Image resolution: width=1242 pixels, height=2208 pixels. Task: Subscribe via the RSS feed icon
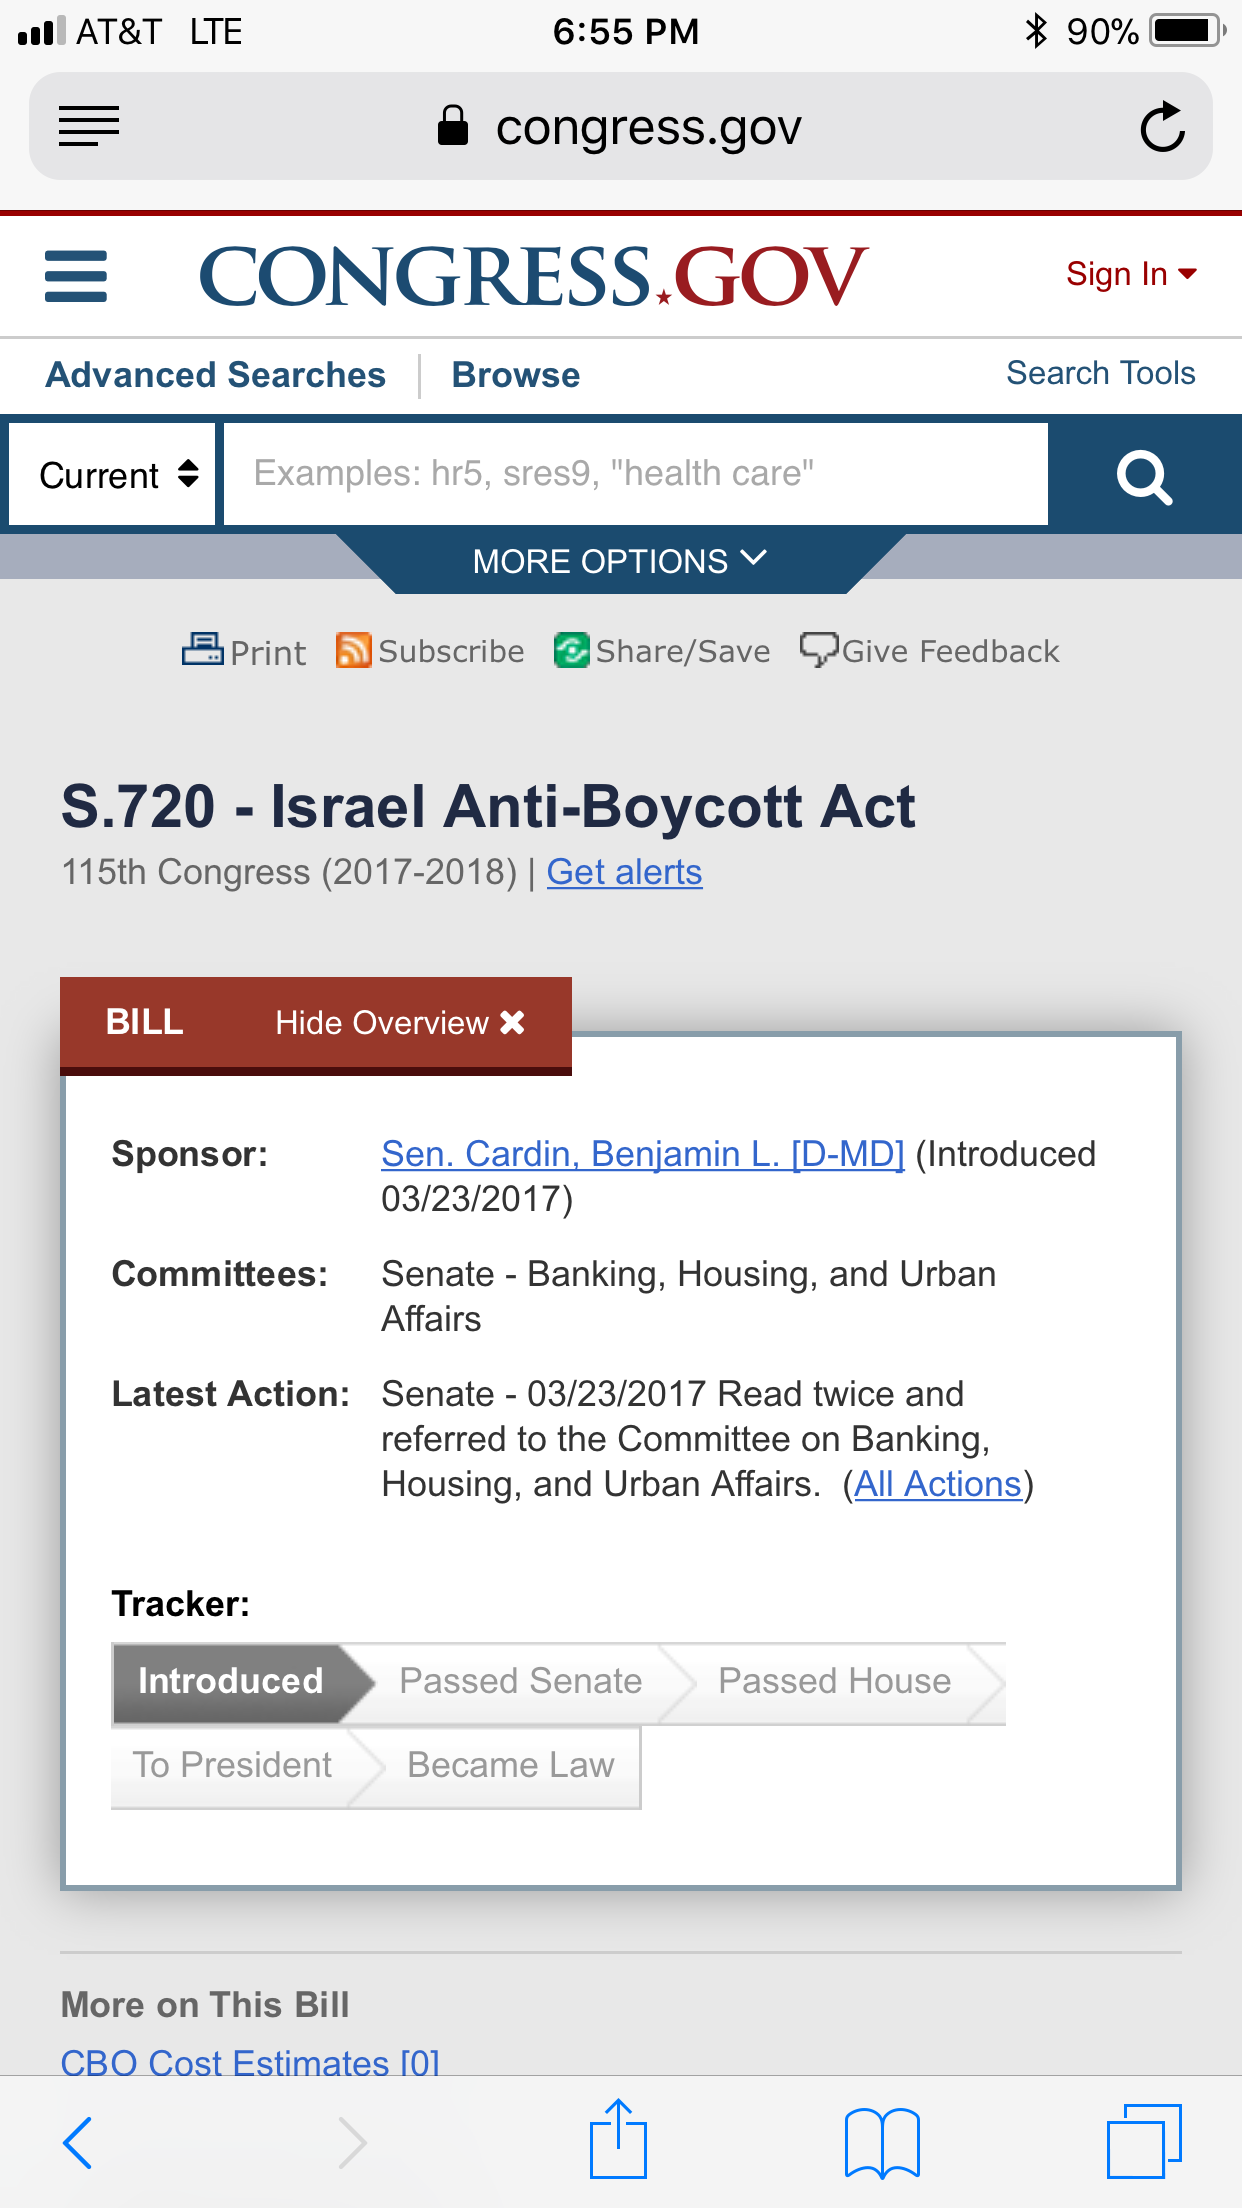353,650
